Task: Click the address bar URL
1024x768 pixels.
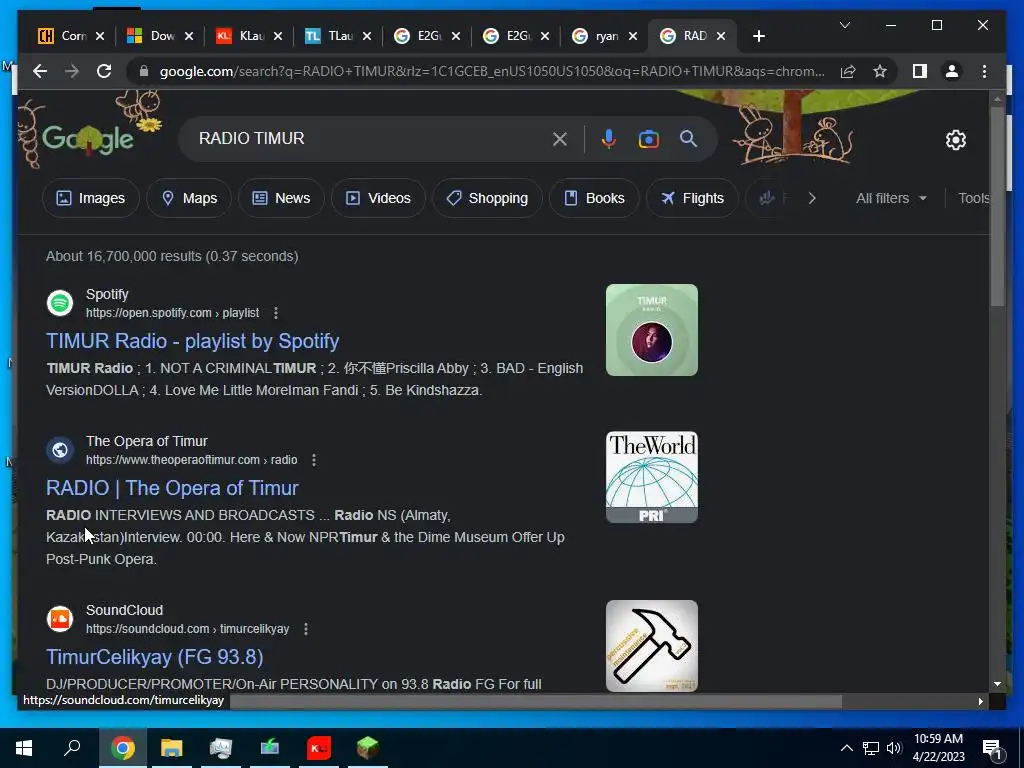Action: click(491, 71)
